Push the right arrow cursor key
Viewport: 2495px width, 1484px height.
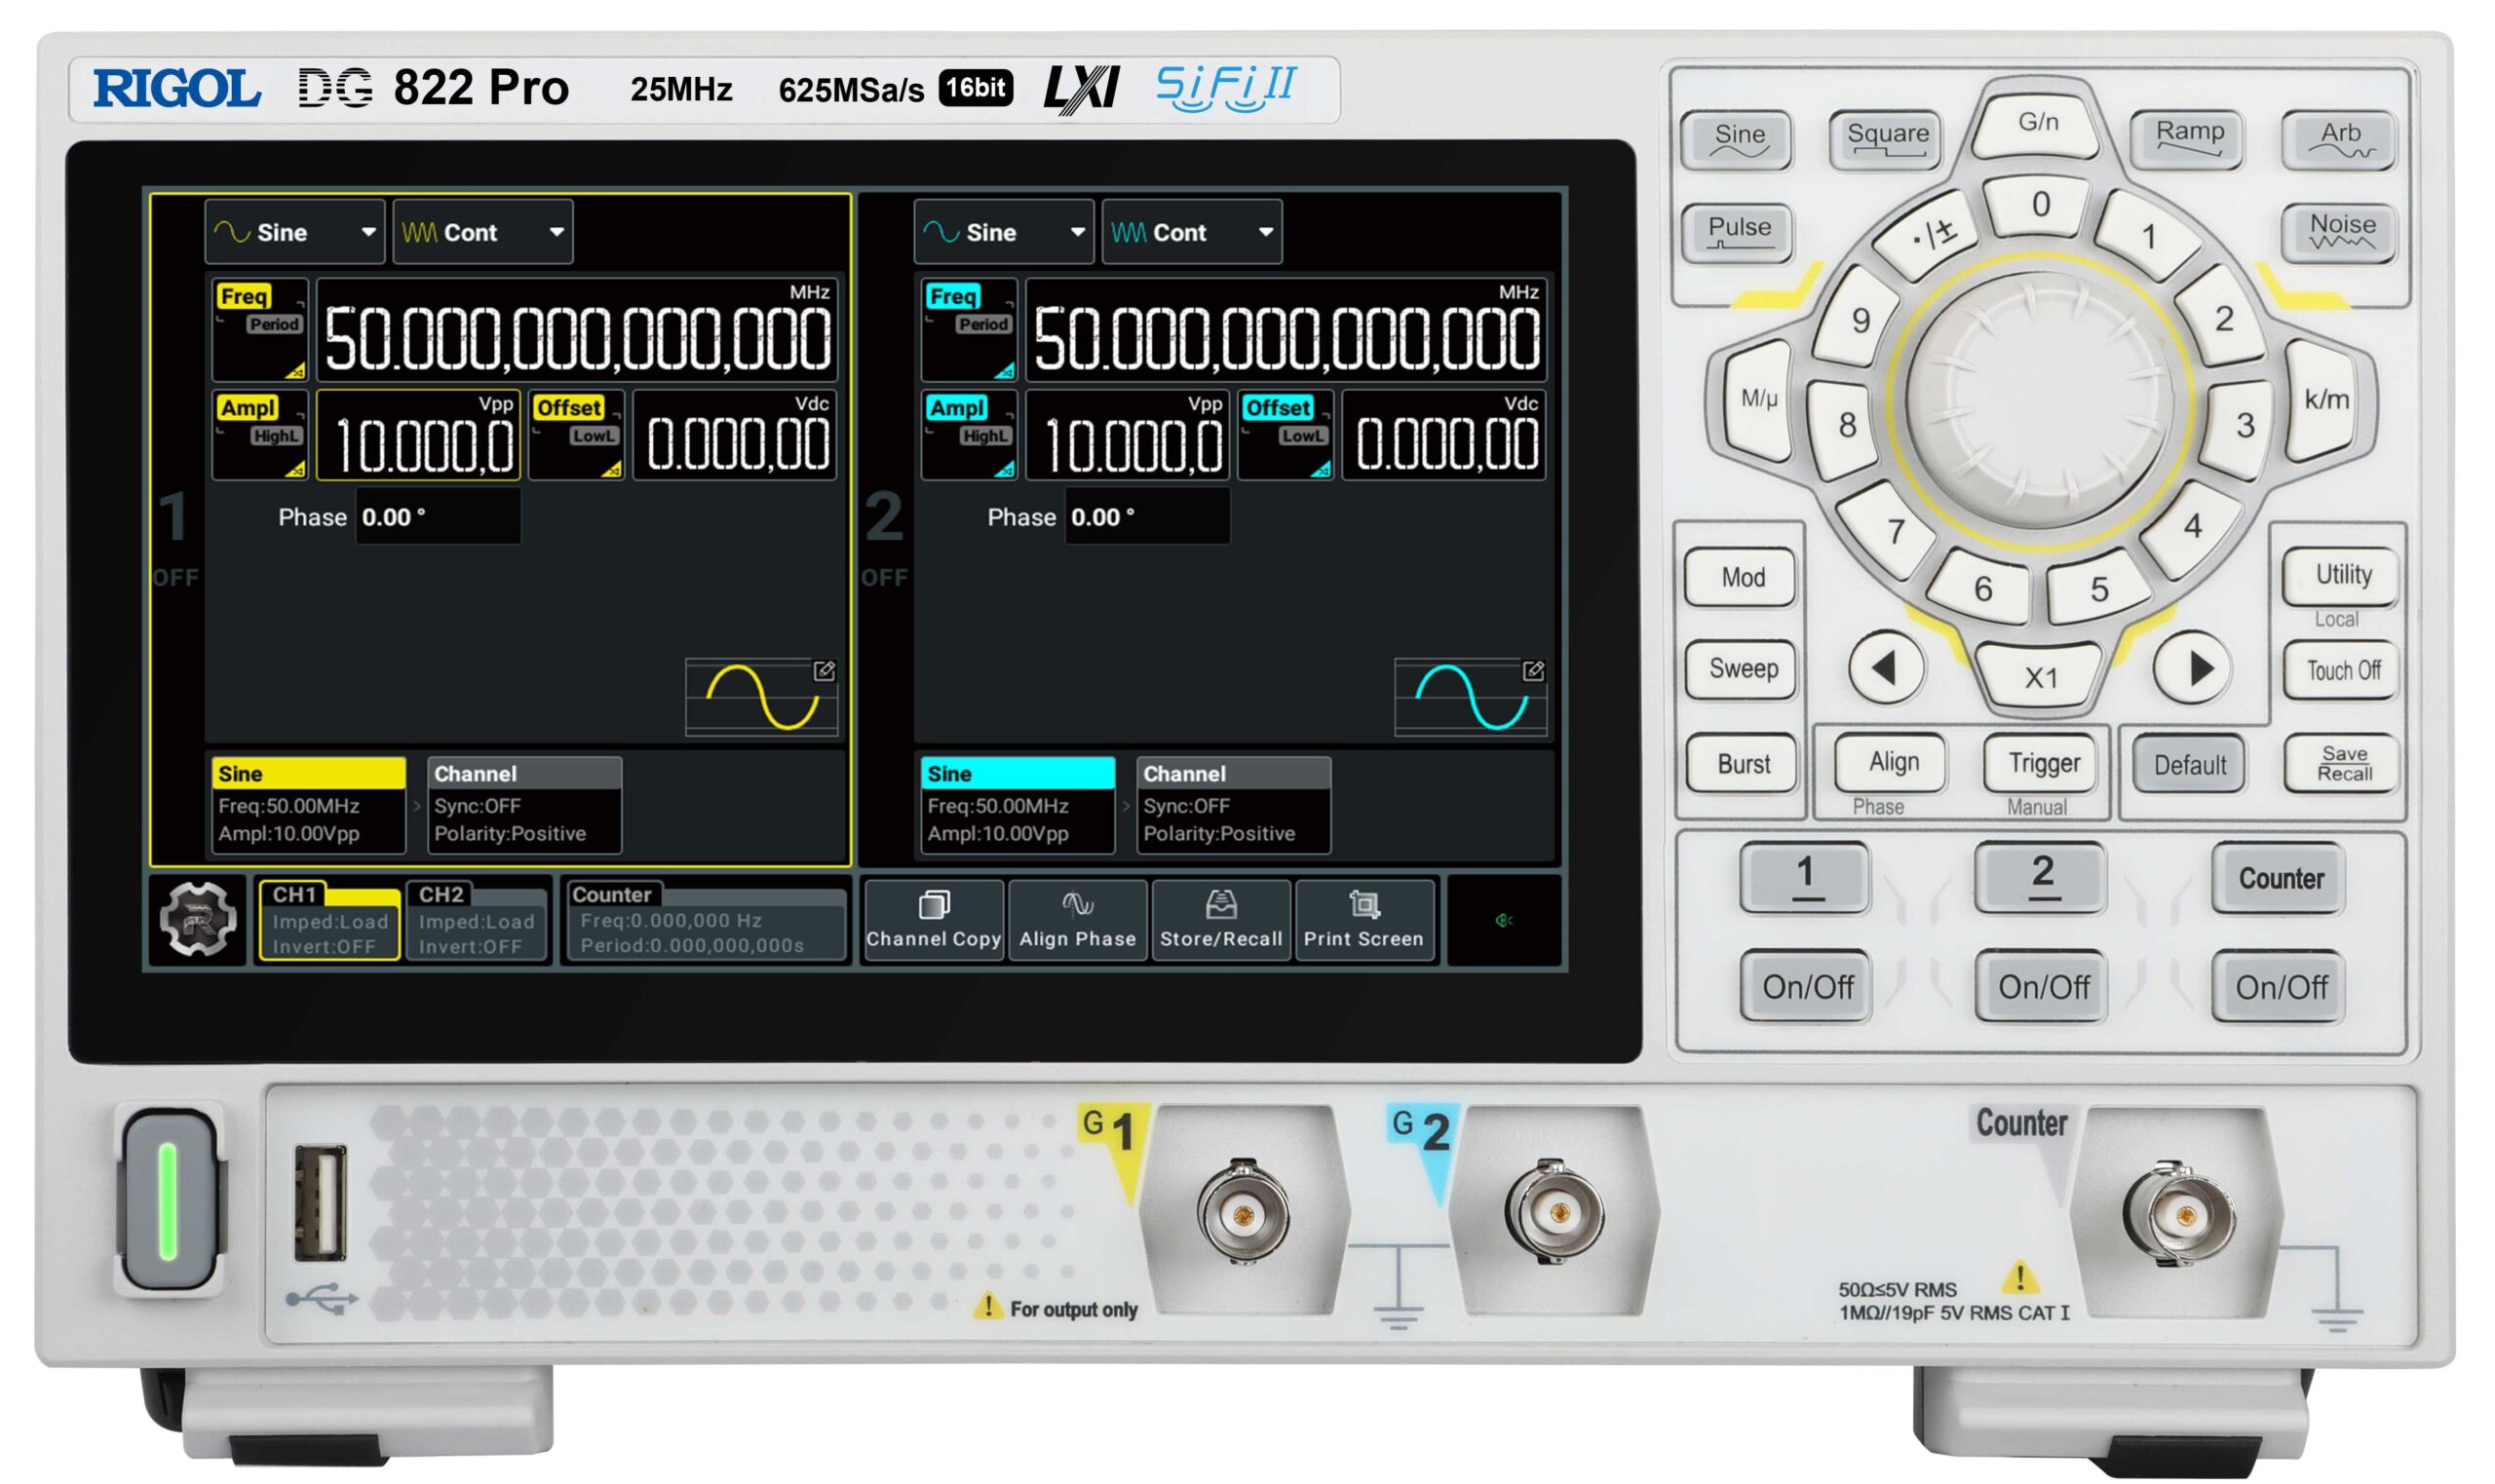(2191, 667)
